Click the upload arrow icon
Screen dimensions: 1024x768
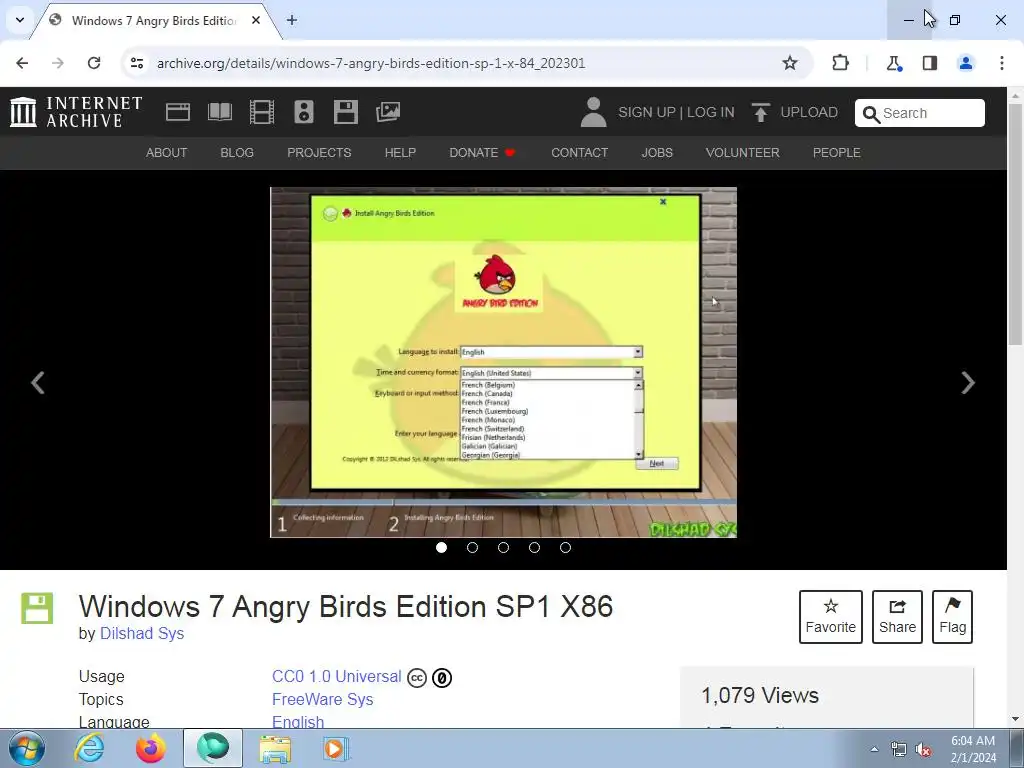pyautogui.click(x=760, y=112)
